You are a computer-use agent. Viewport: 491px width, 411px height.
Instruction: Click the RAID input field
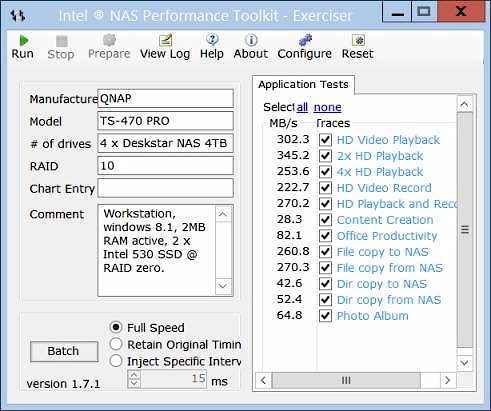pos(165,166)
